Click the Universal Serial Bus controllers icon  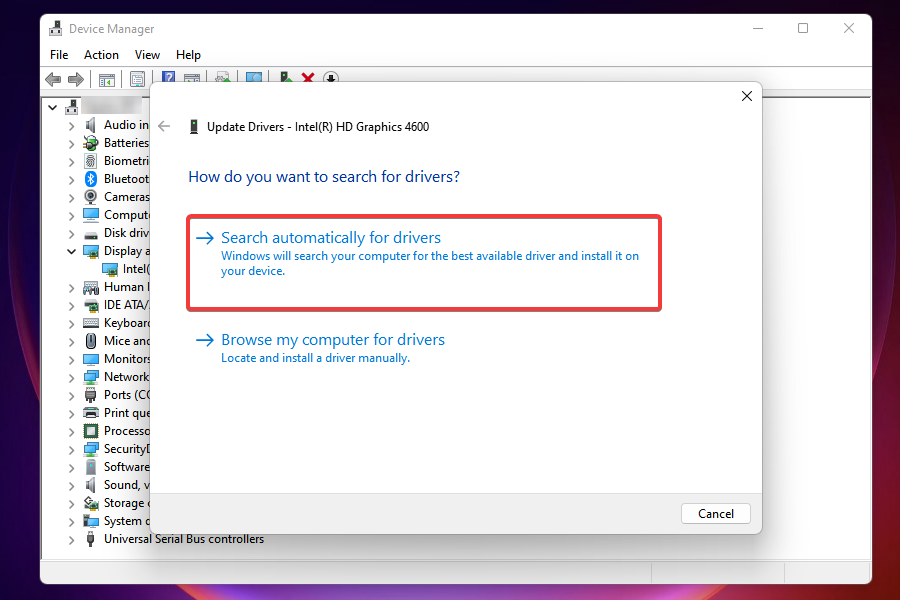(90, 539)
